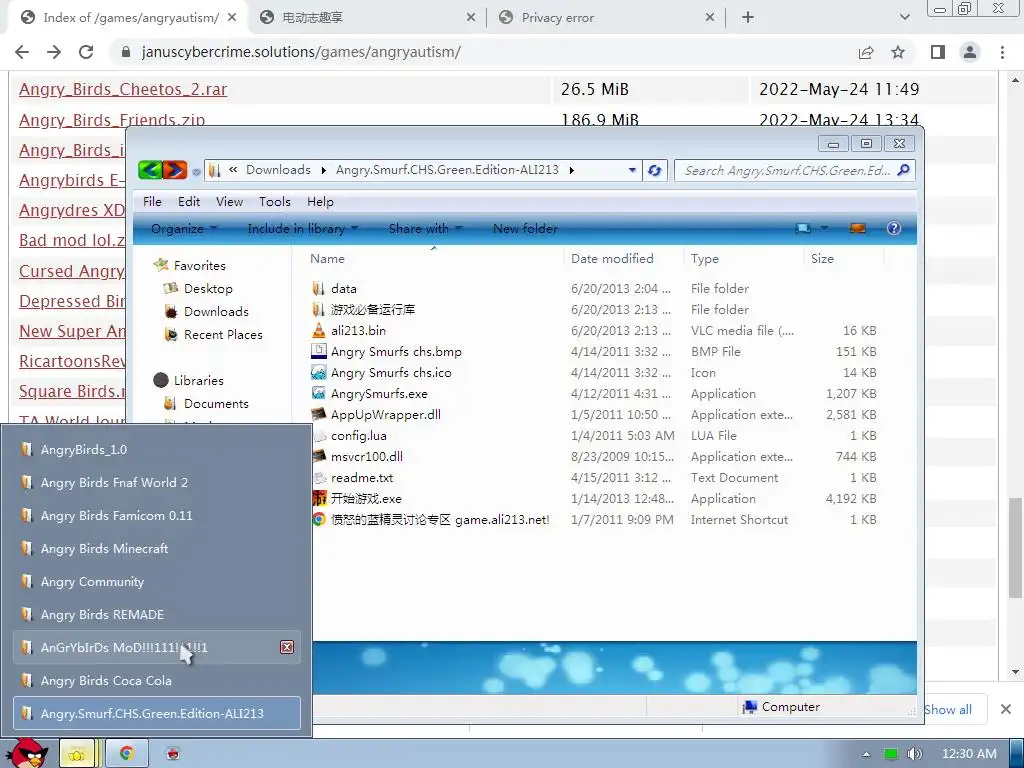Open the Edit menu in Explorer
Image resolution: width=1024 pixels, height=768 pixels.
[x=189, y=202]
